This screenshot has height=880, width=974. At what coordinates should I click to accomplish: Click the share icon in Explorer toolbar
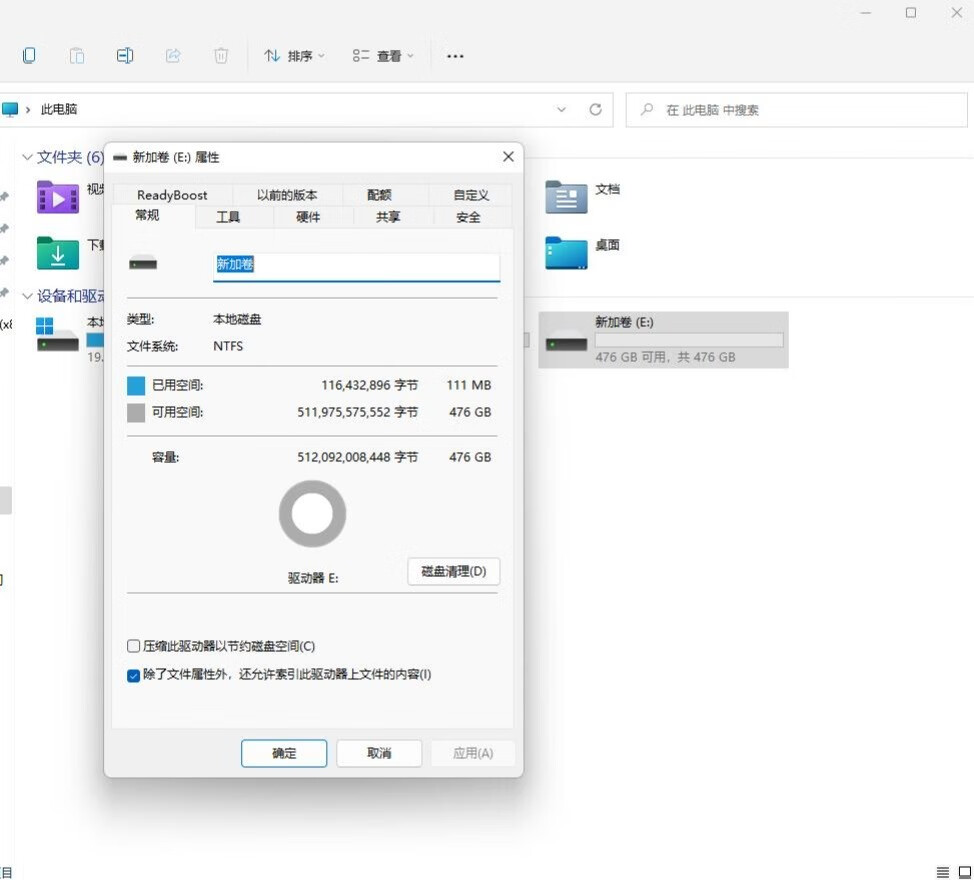(173, 56)
